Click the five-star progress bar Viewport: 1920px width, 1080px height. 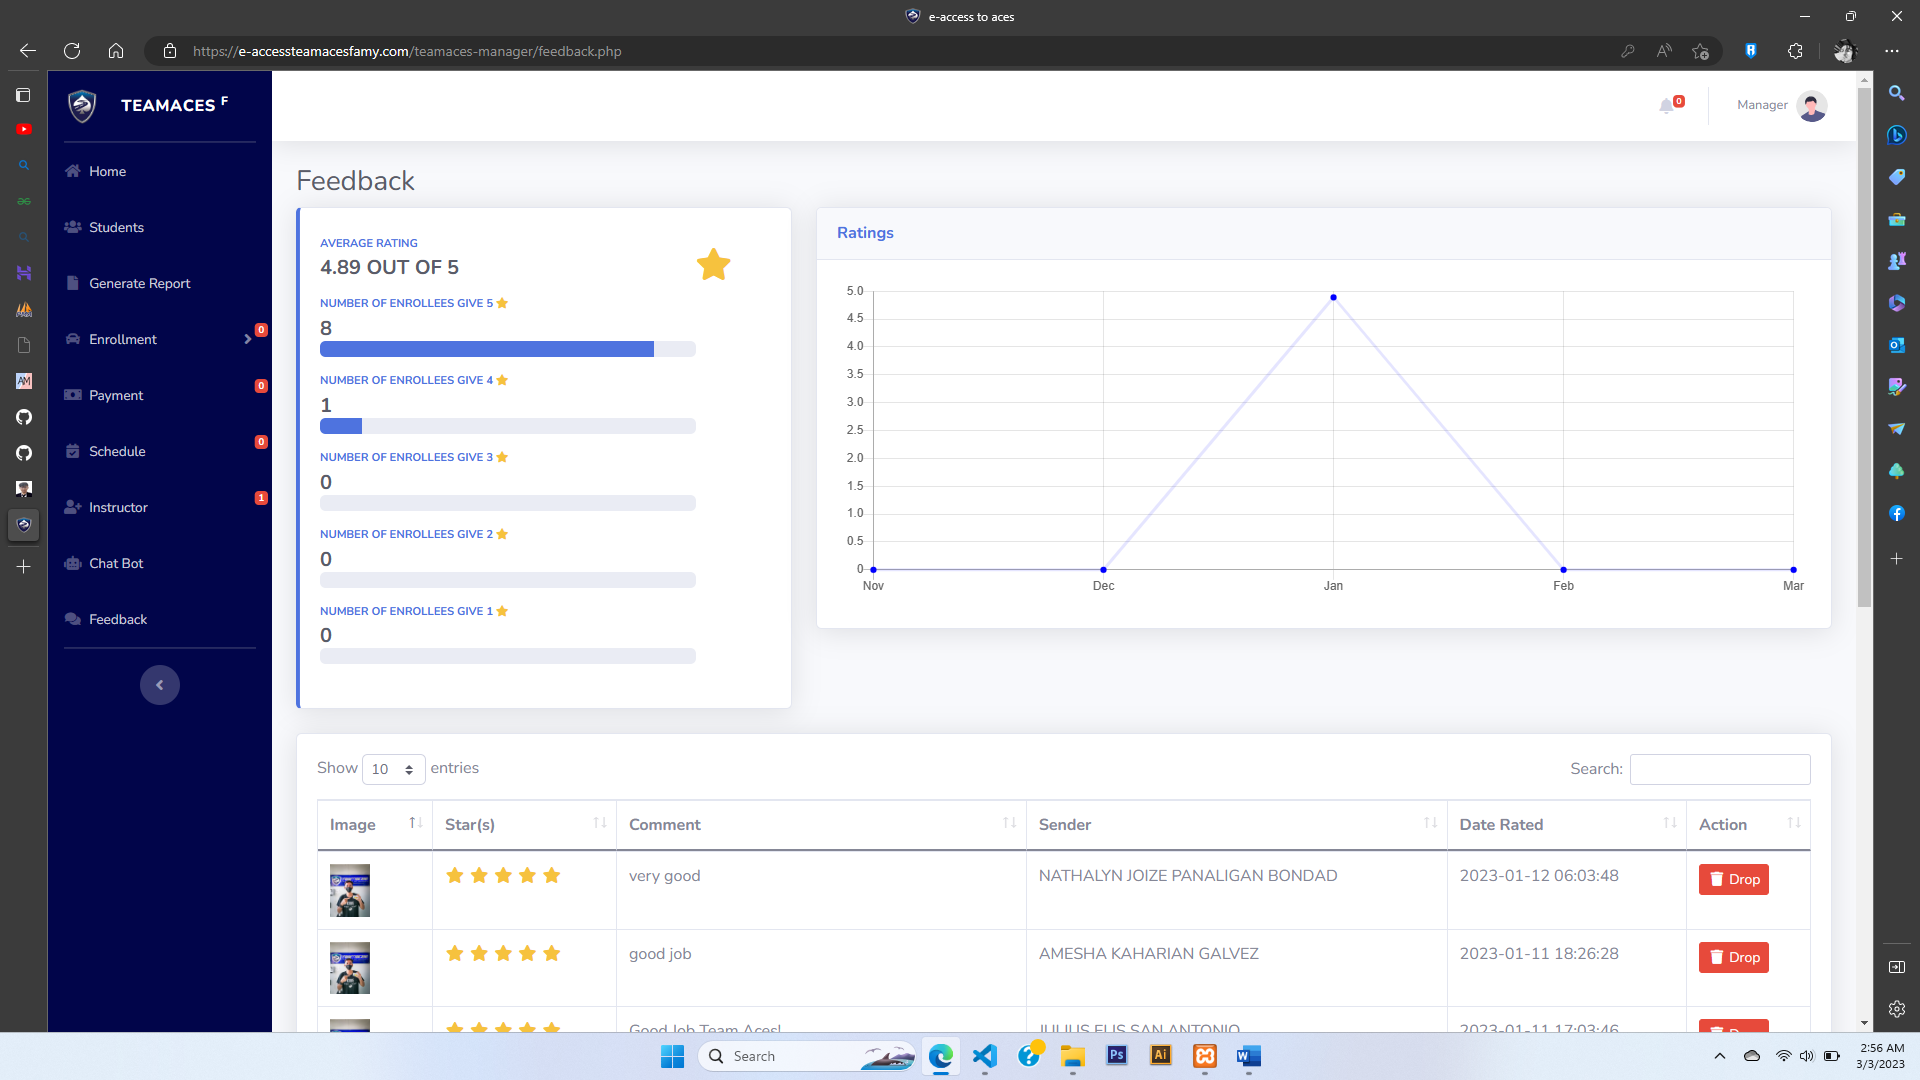click(507, 349)
